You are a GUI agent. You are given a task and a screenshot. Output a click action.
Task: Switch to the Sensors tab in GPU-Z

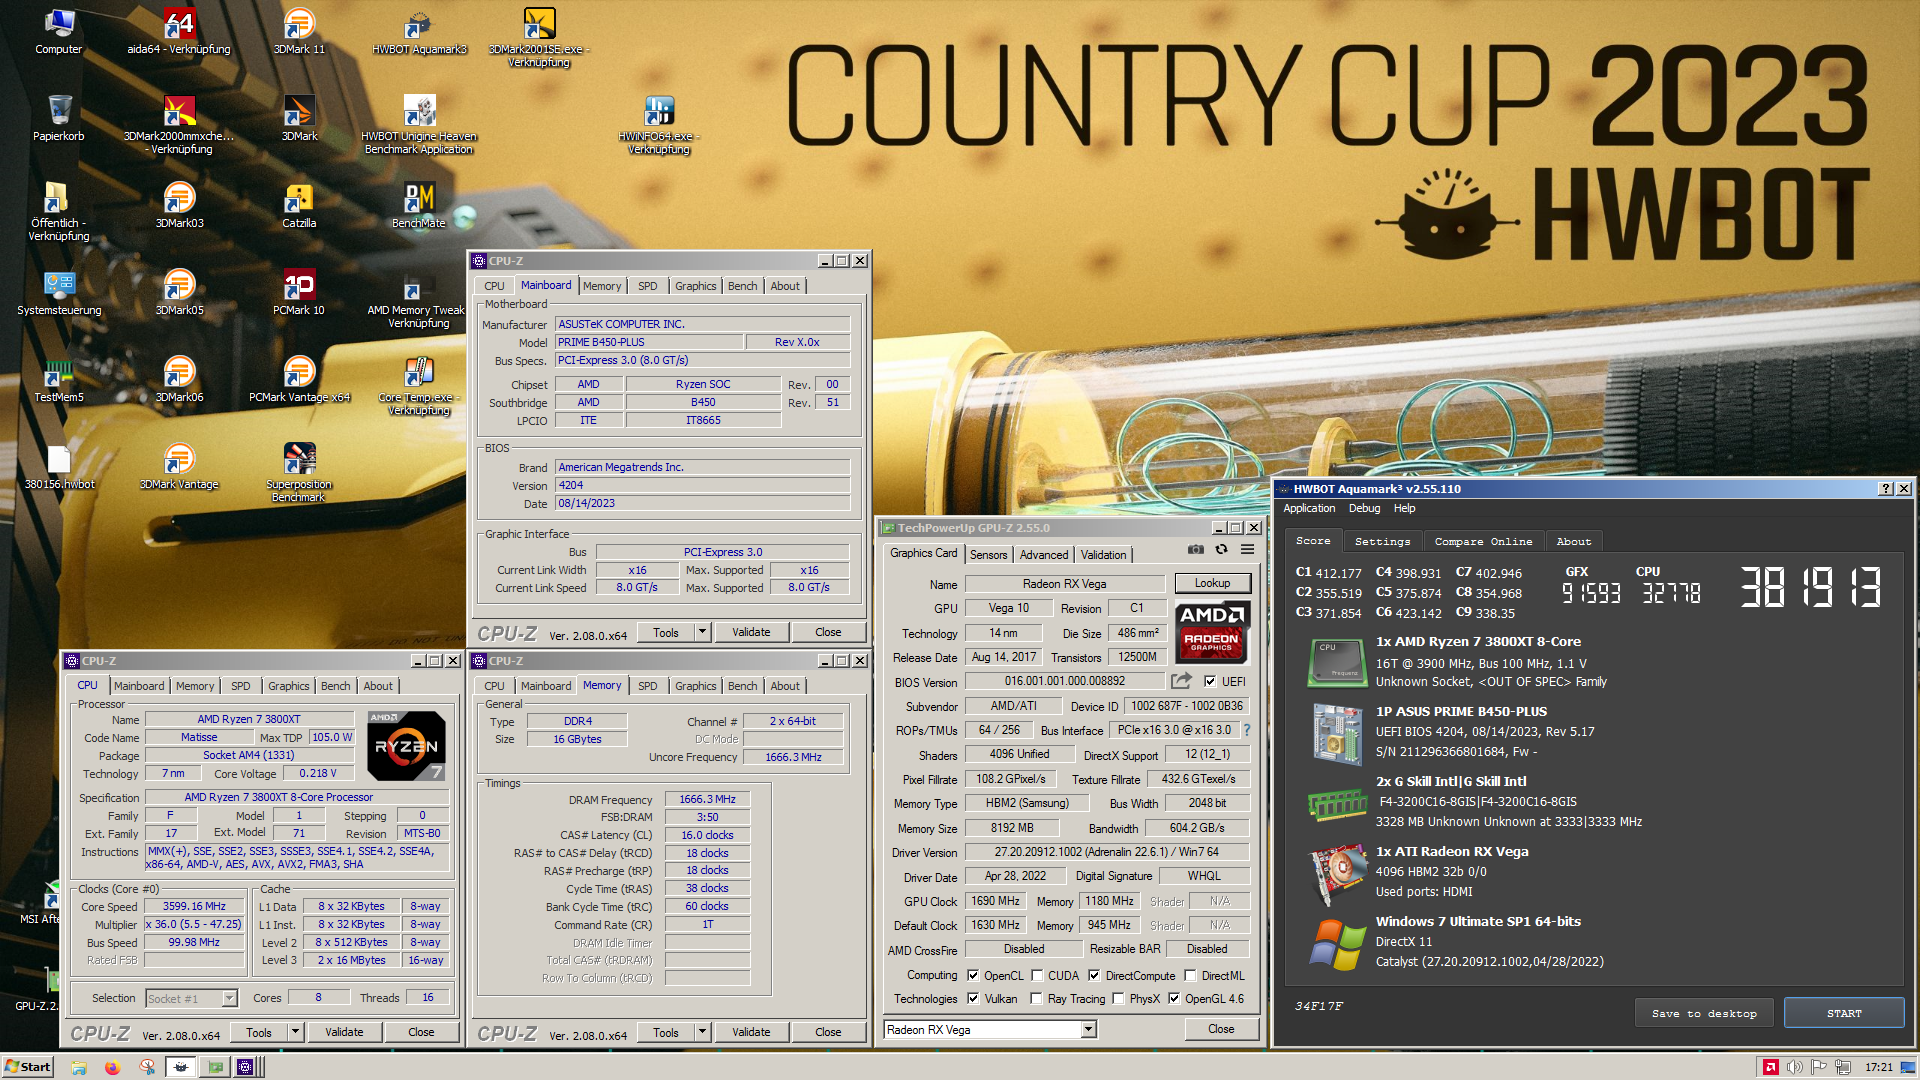point(988,555)
